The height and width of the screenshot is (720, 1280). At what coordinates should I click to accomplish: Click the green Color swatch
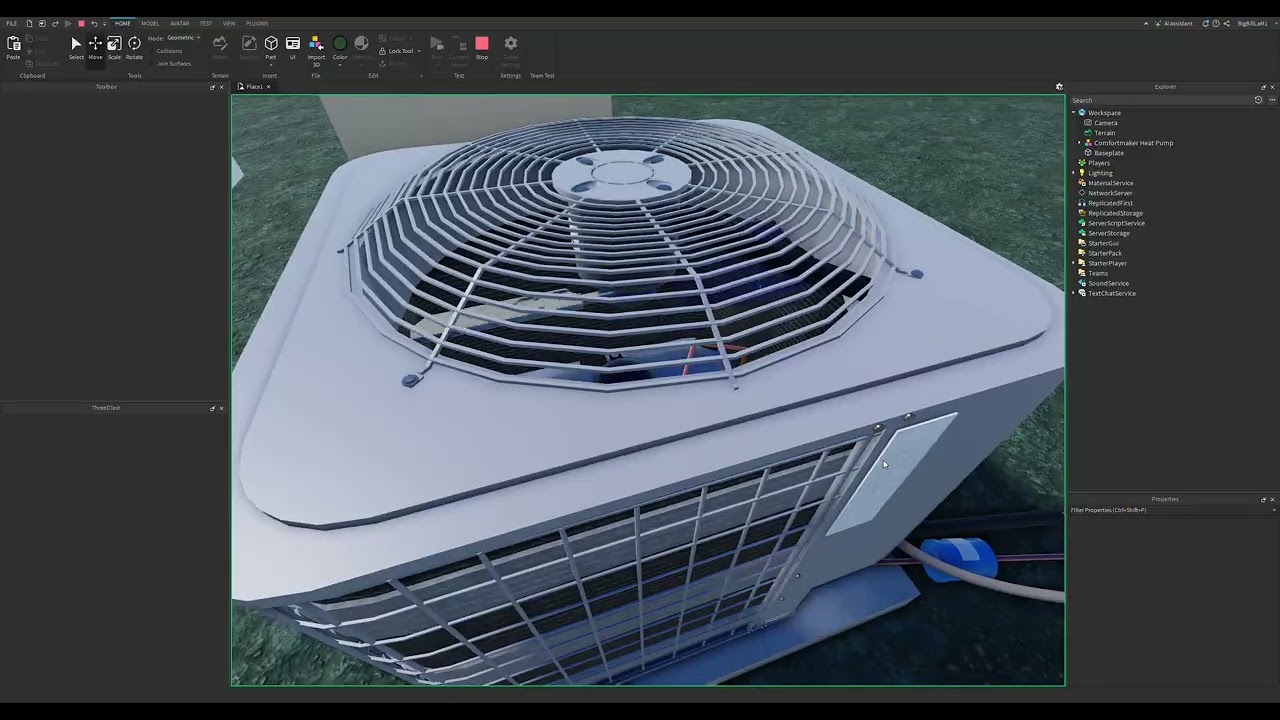point(340,43)
